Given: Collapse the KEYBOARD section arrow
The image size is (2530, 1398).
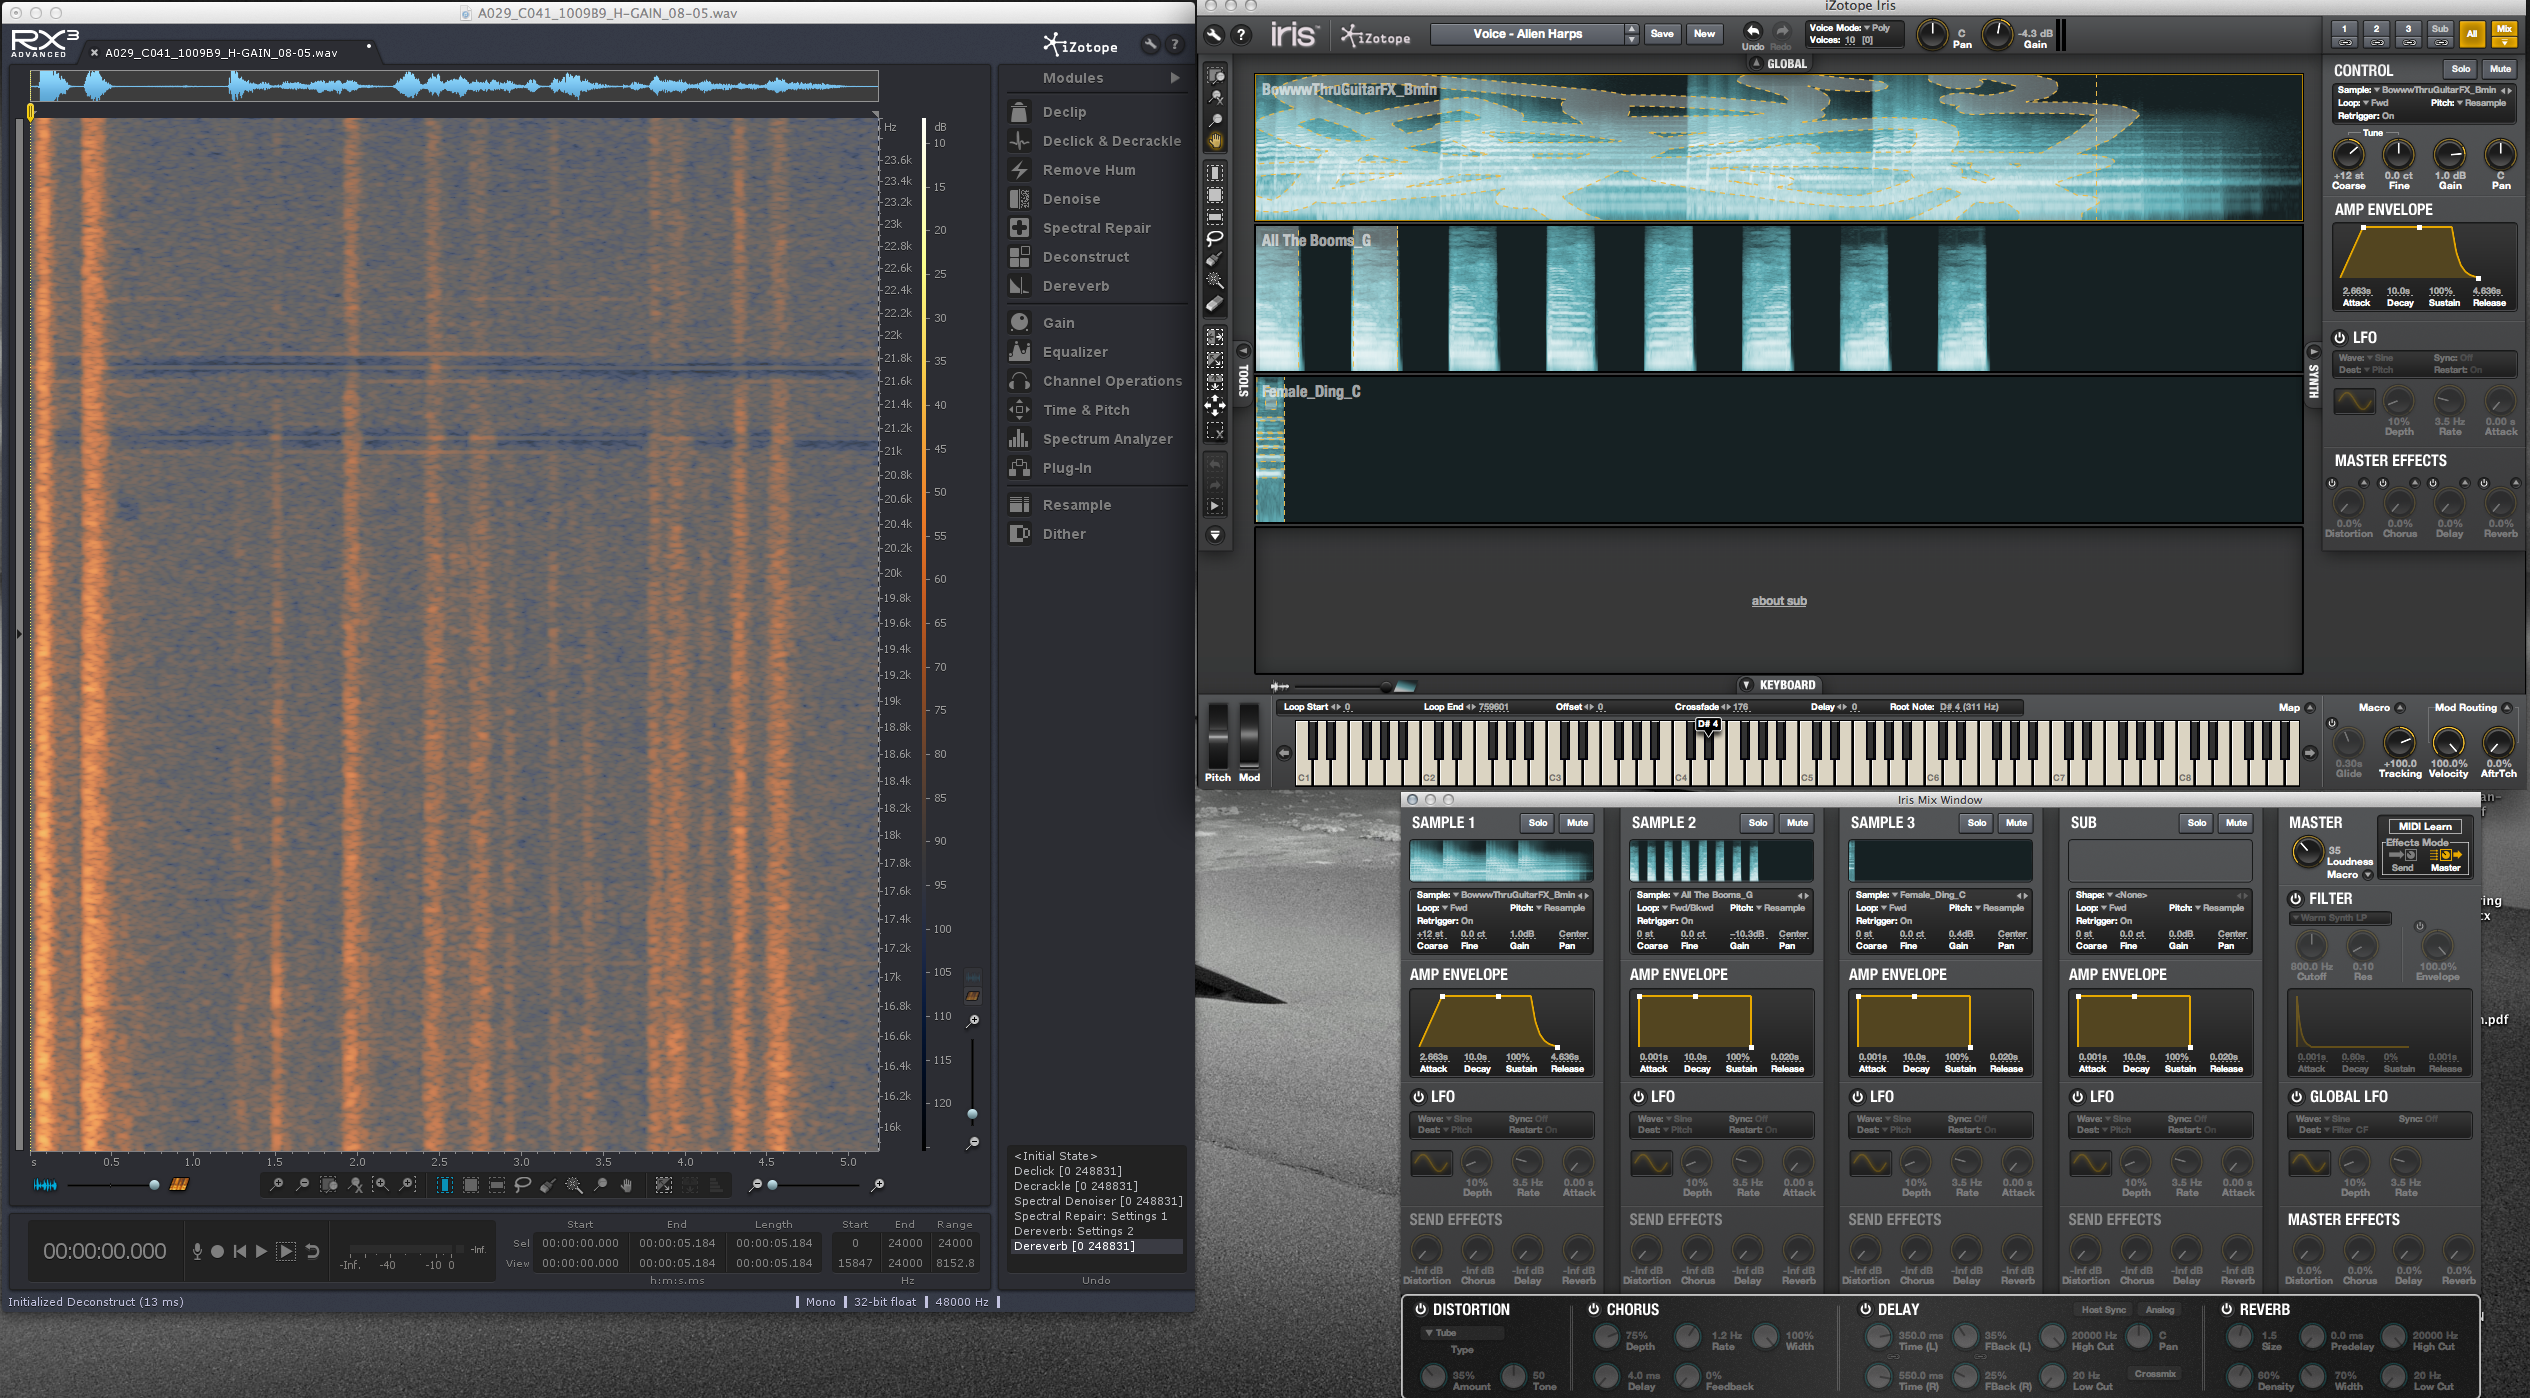Looking at the screenshot, I should pos(1746,685).
